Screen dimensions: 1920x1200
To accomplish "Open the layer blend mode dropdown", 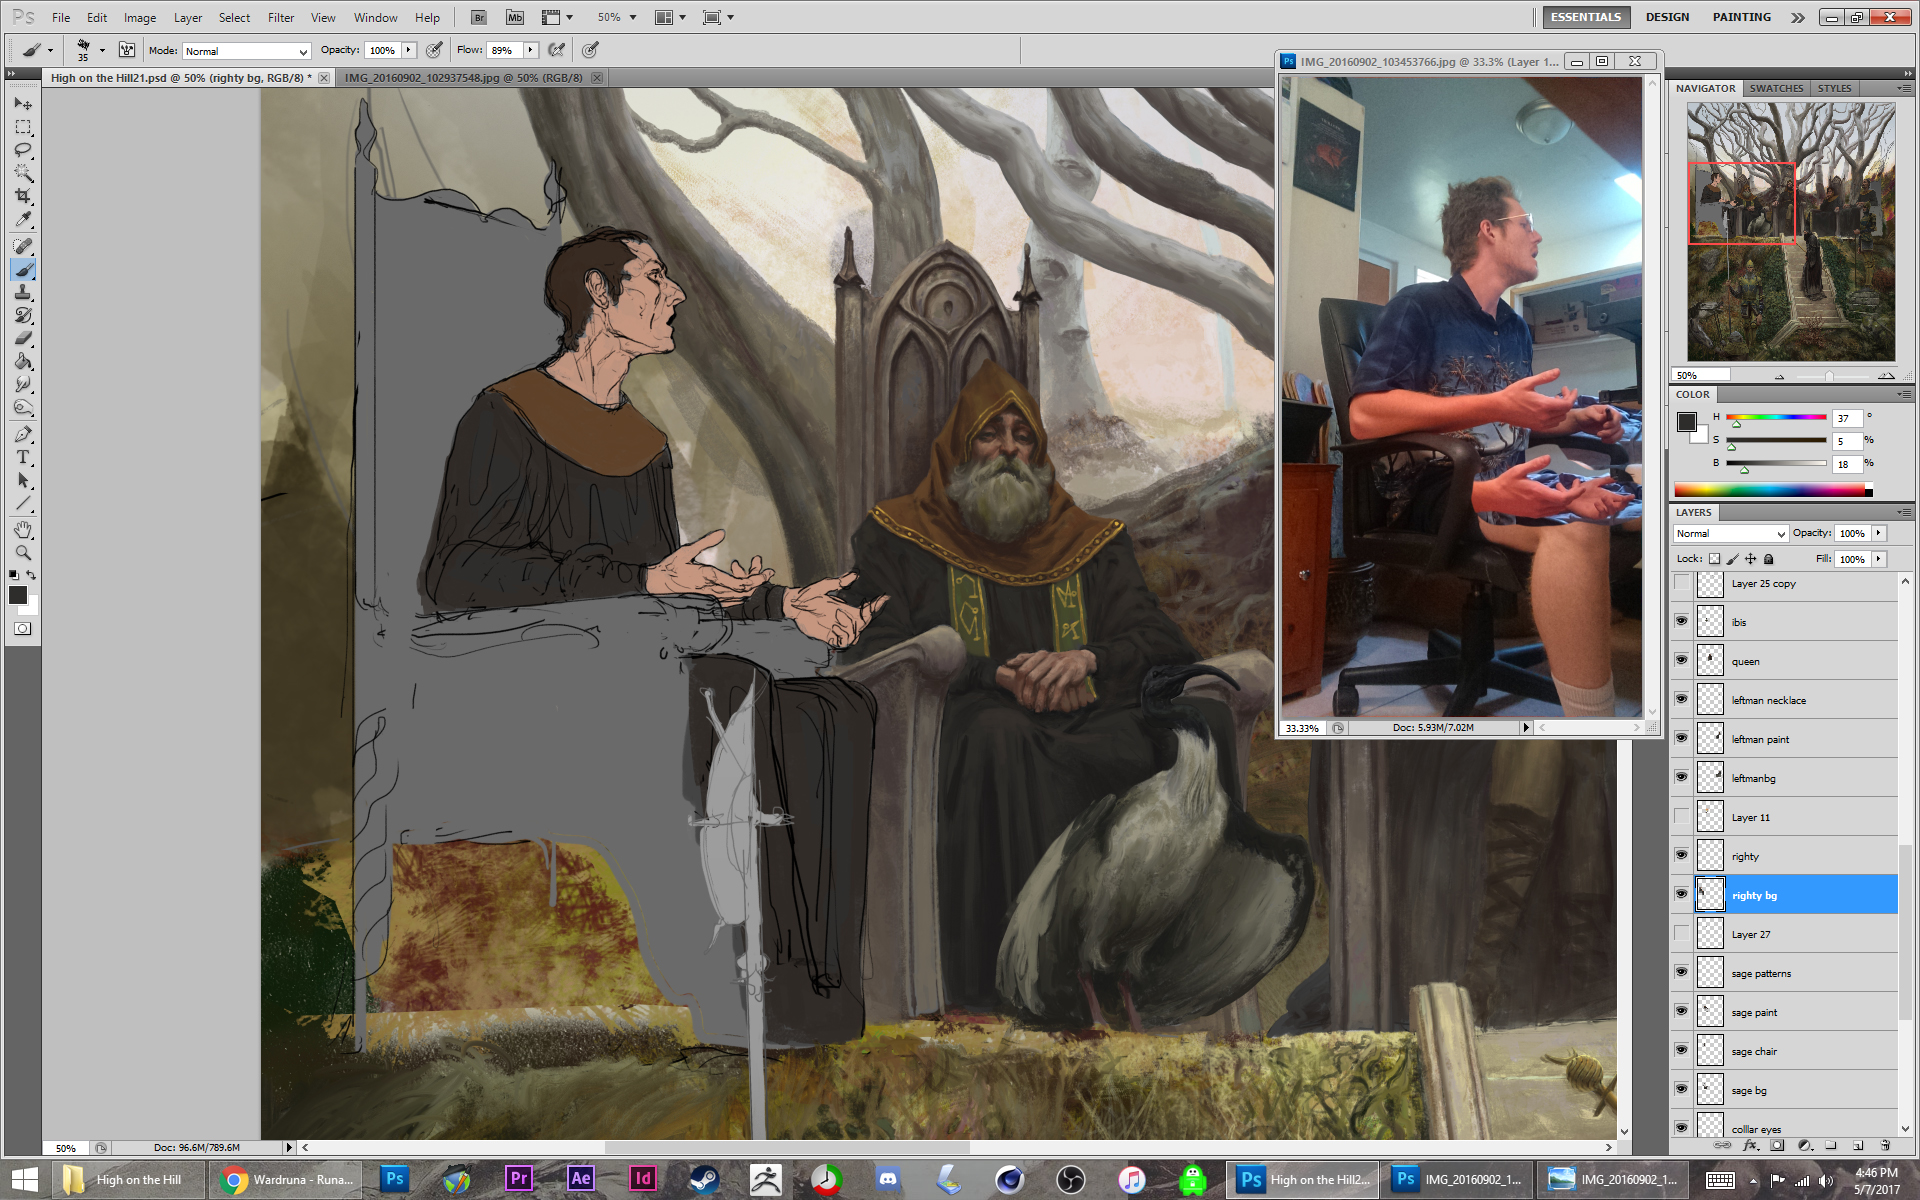I will 1731,534.
